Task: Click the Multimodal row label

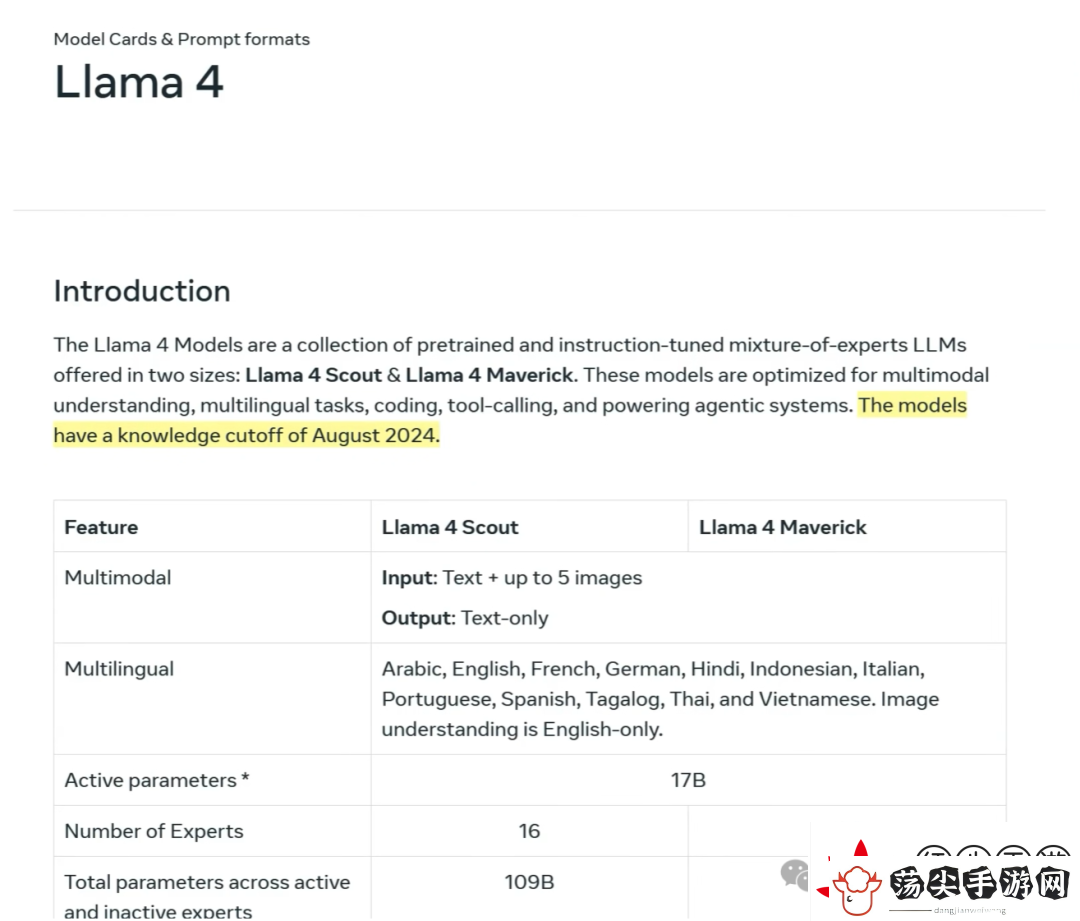Action: point(118,578)
